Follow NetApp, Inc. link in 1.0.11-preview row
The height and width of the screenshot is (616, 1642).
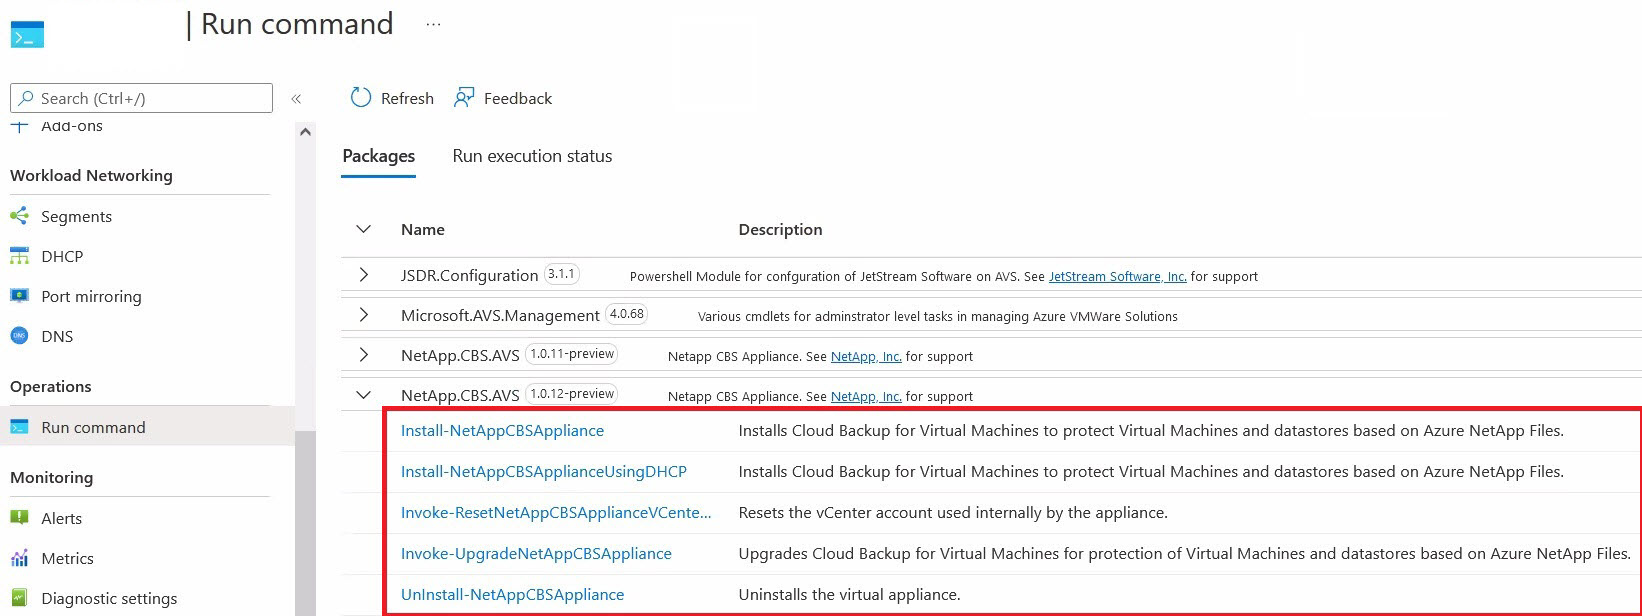coord(866,356)
